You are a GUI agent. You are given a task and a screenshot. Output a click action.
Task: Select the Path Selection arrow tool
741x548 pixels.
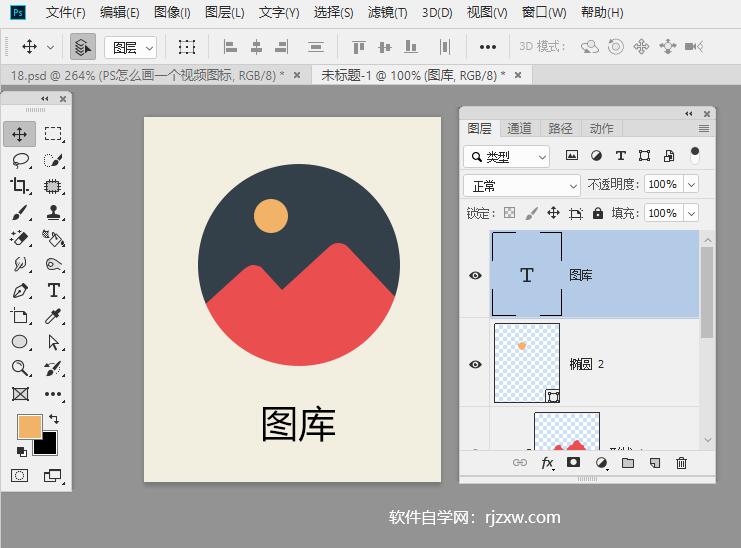pos(53,342)
